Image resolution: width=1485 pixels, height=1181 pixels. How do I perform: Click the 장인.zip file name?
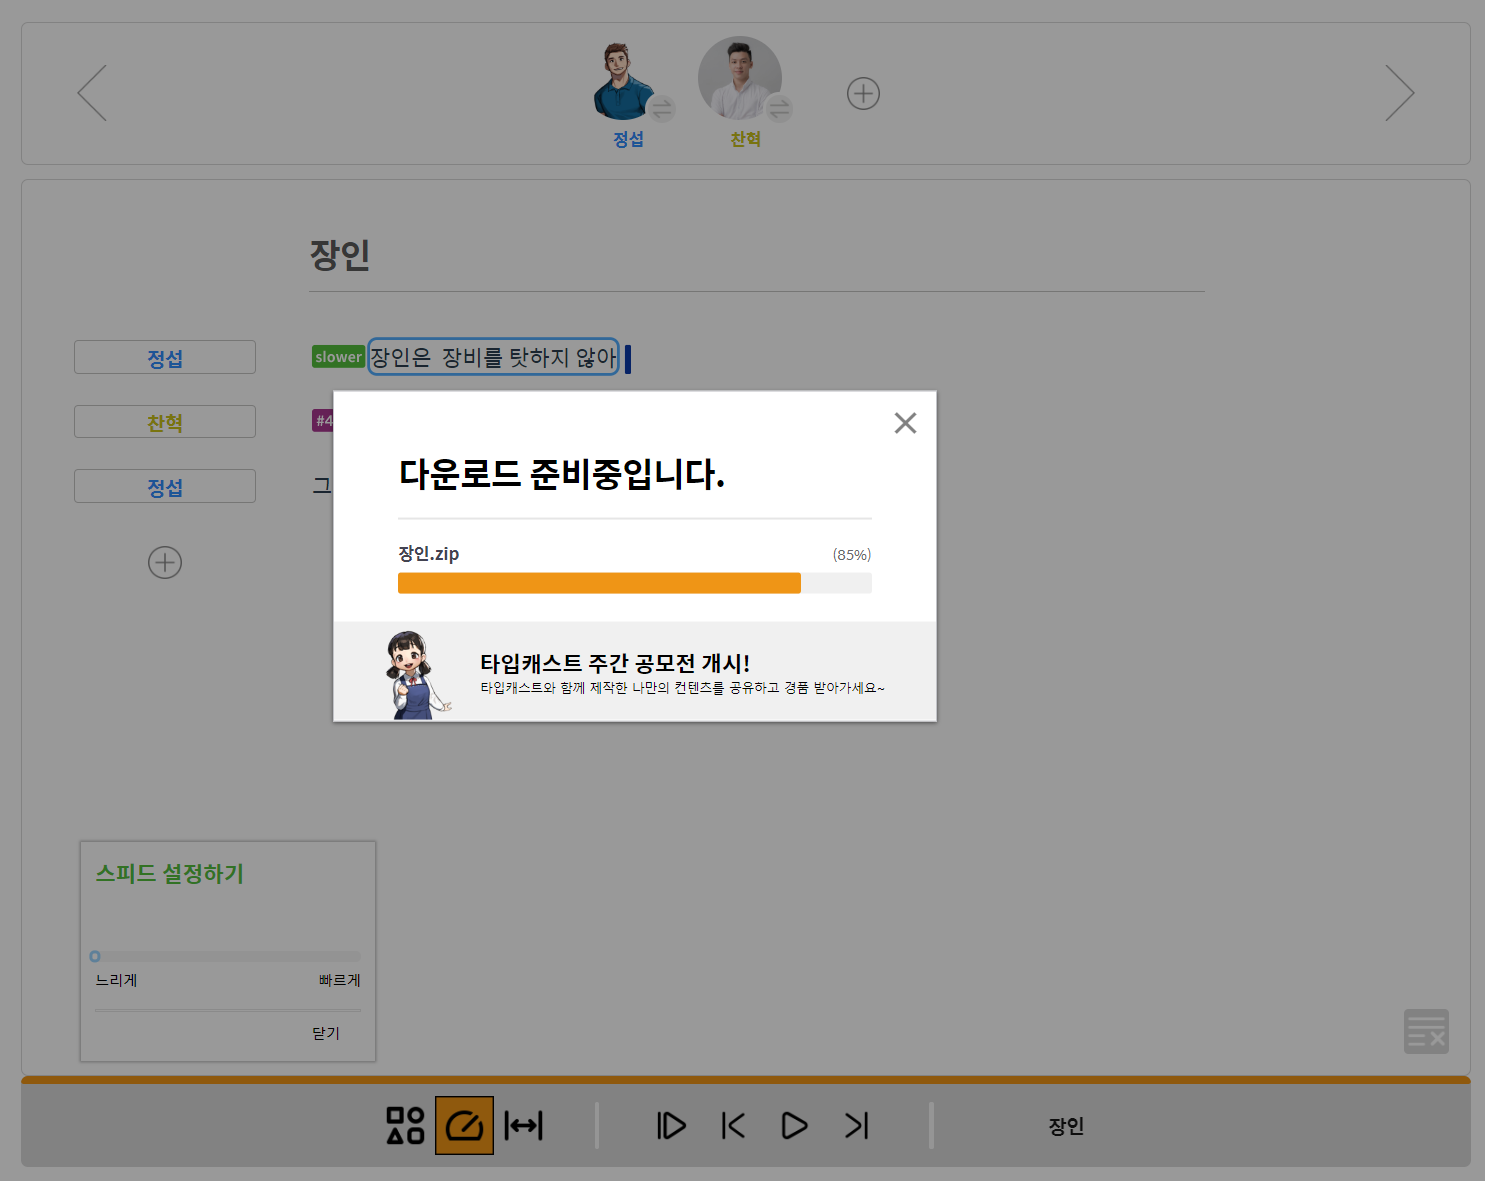pyautogui.click(x=429, y=554)
